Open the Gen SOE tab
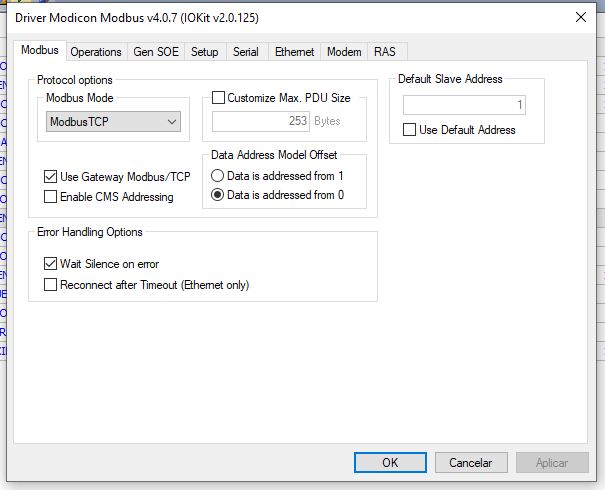 tap(156, 52)
